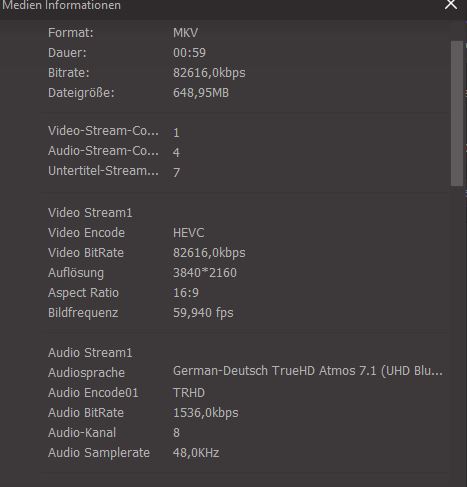Select the Audio BitRate value 1536,0kbps
Viewport: 467px width, 487px height.
206,413
